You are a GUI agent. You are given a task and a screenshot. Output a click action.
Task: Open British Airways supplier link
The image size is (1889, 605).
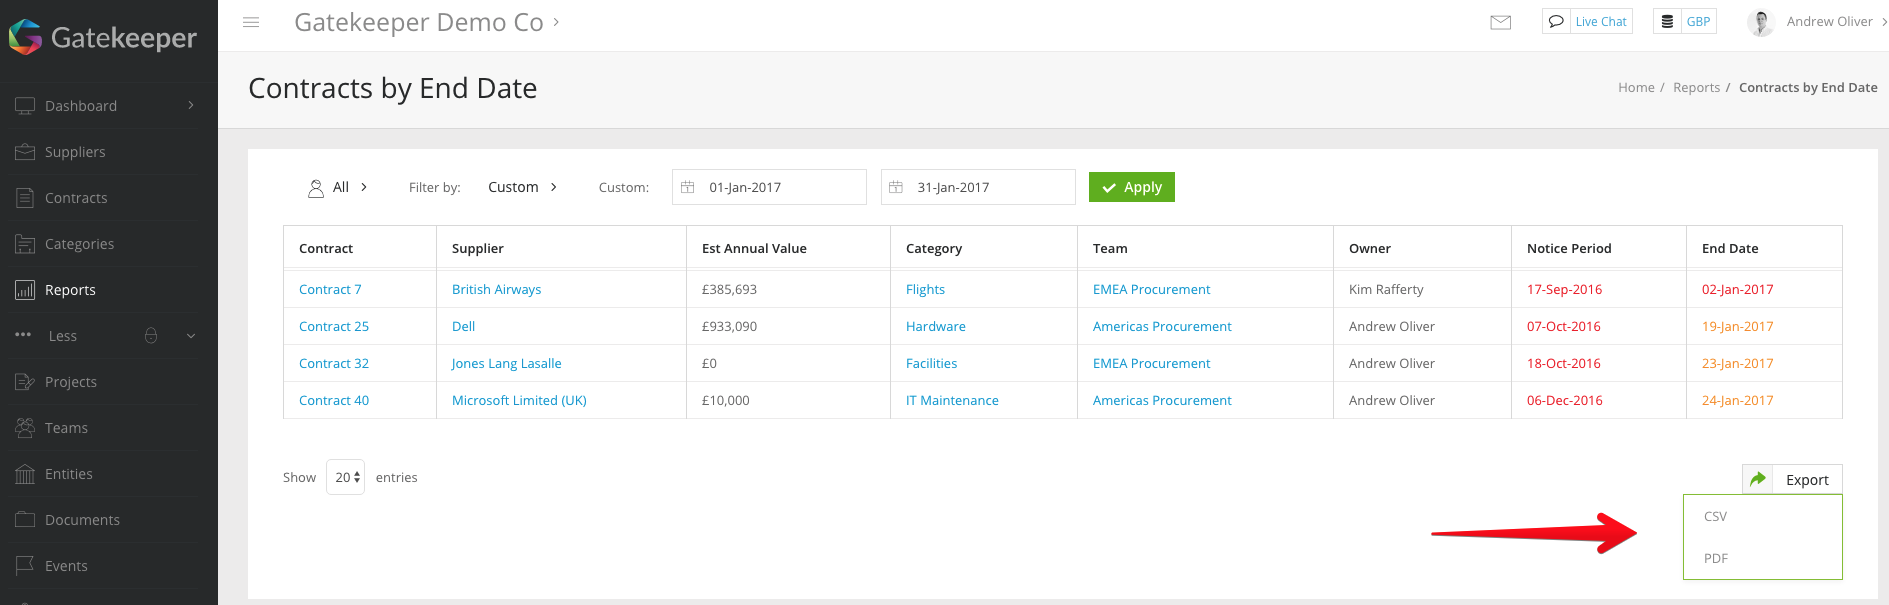(x=496, y=289)
